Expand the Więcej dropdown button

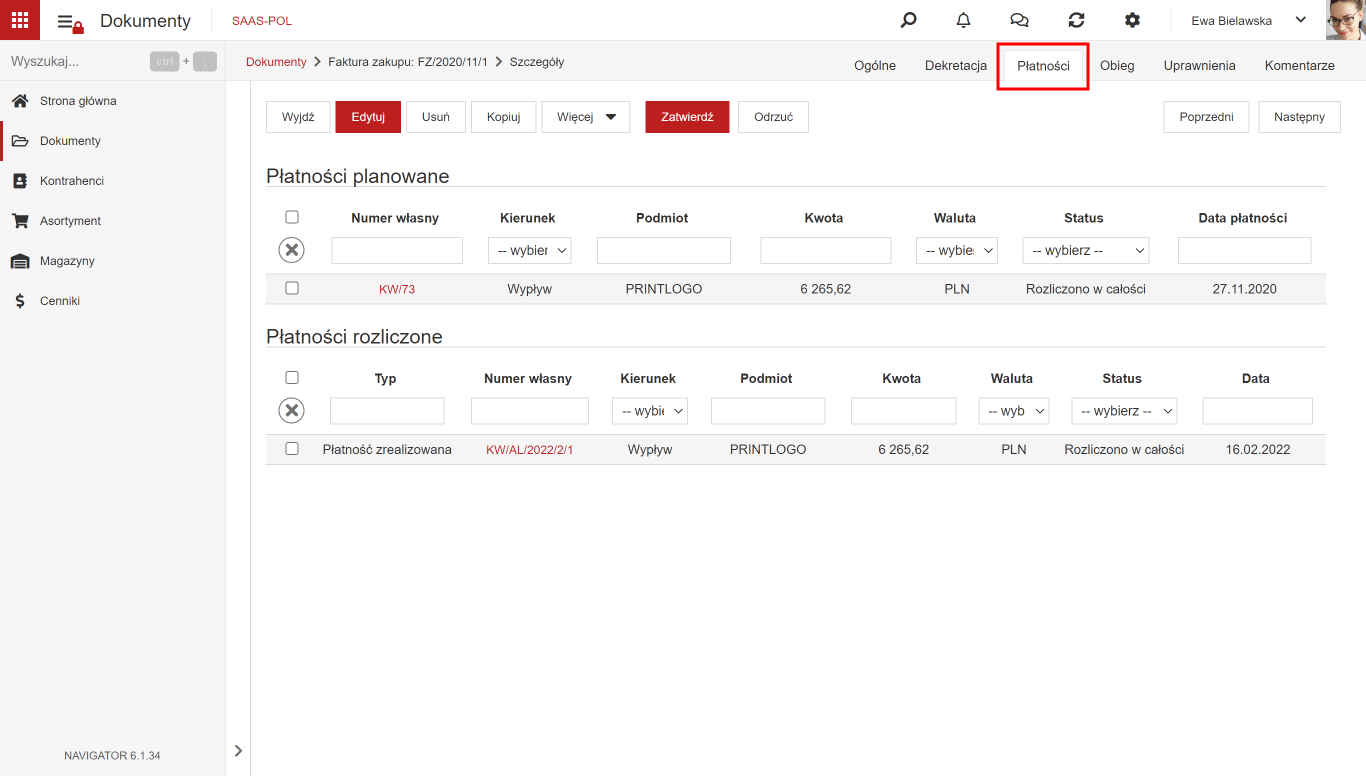[586, 117]
